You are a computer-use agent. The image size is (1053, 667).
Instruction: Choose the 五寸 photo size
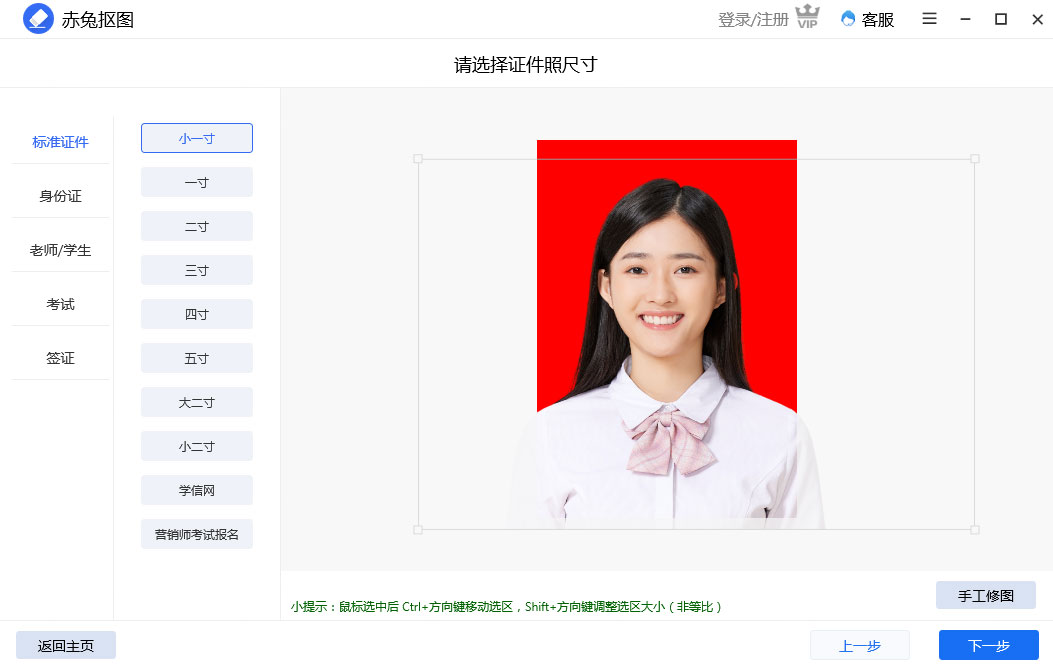pyautogui.click(x=197, y=358)
